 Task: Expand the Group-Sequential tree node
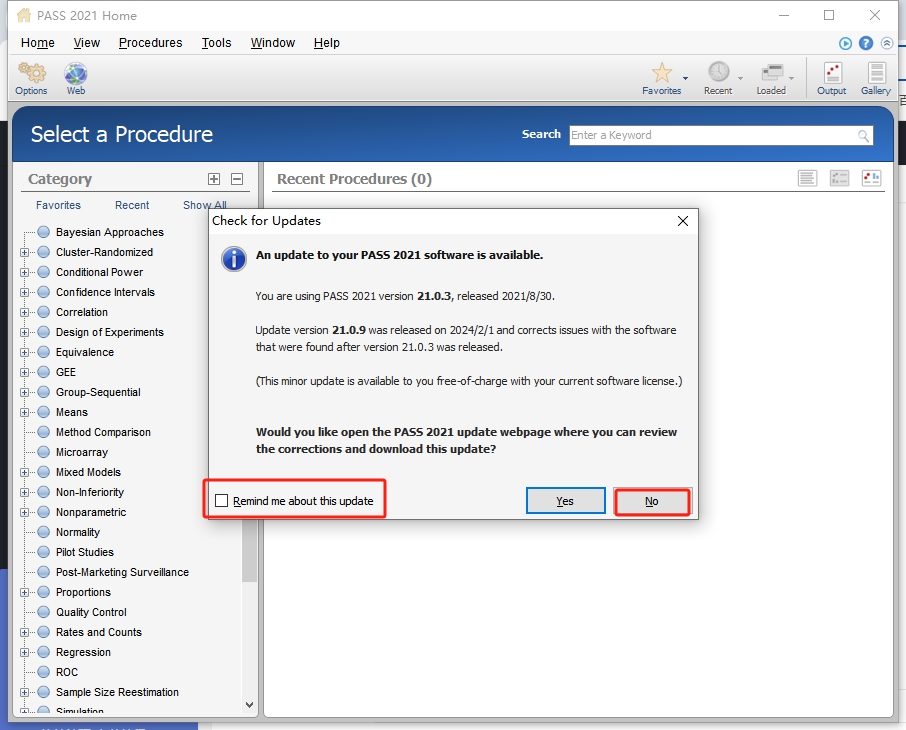[x=24, y=392]
